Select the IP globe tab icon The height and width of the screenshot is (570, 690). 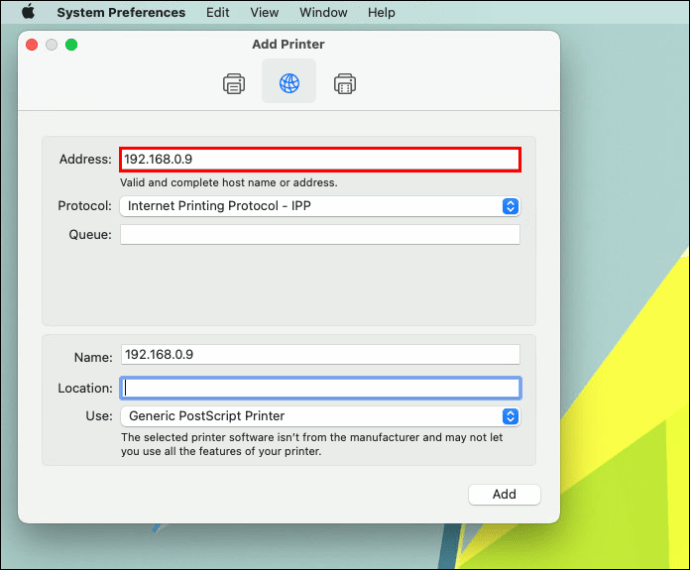289,84
